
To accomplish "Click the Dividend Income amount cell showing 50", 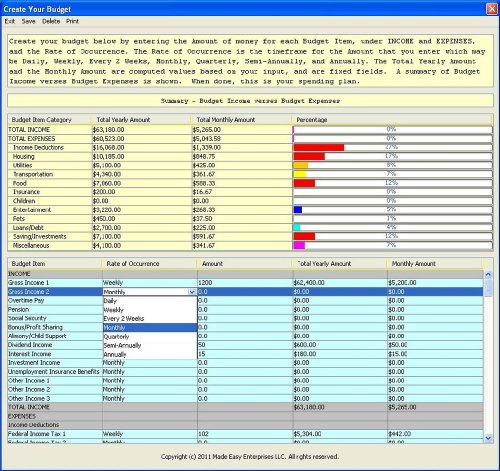I will coord(245,345).
